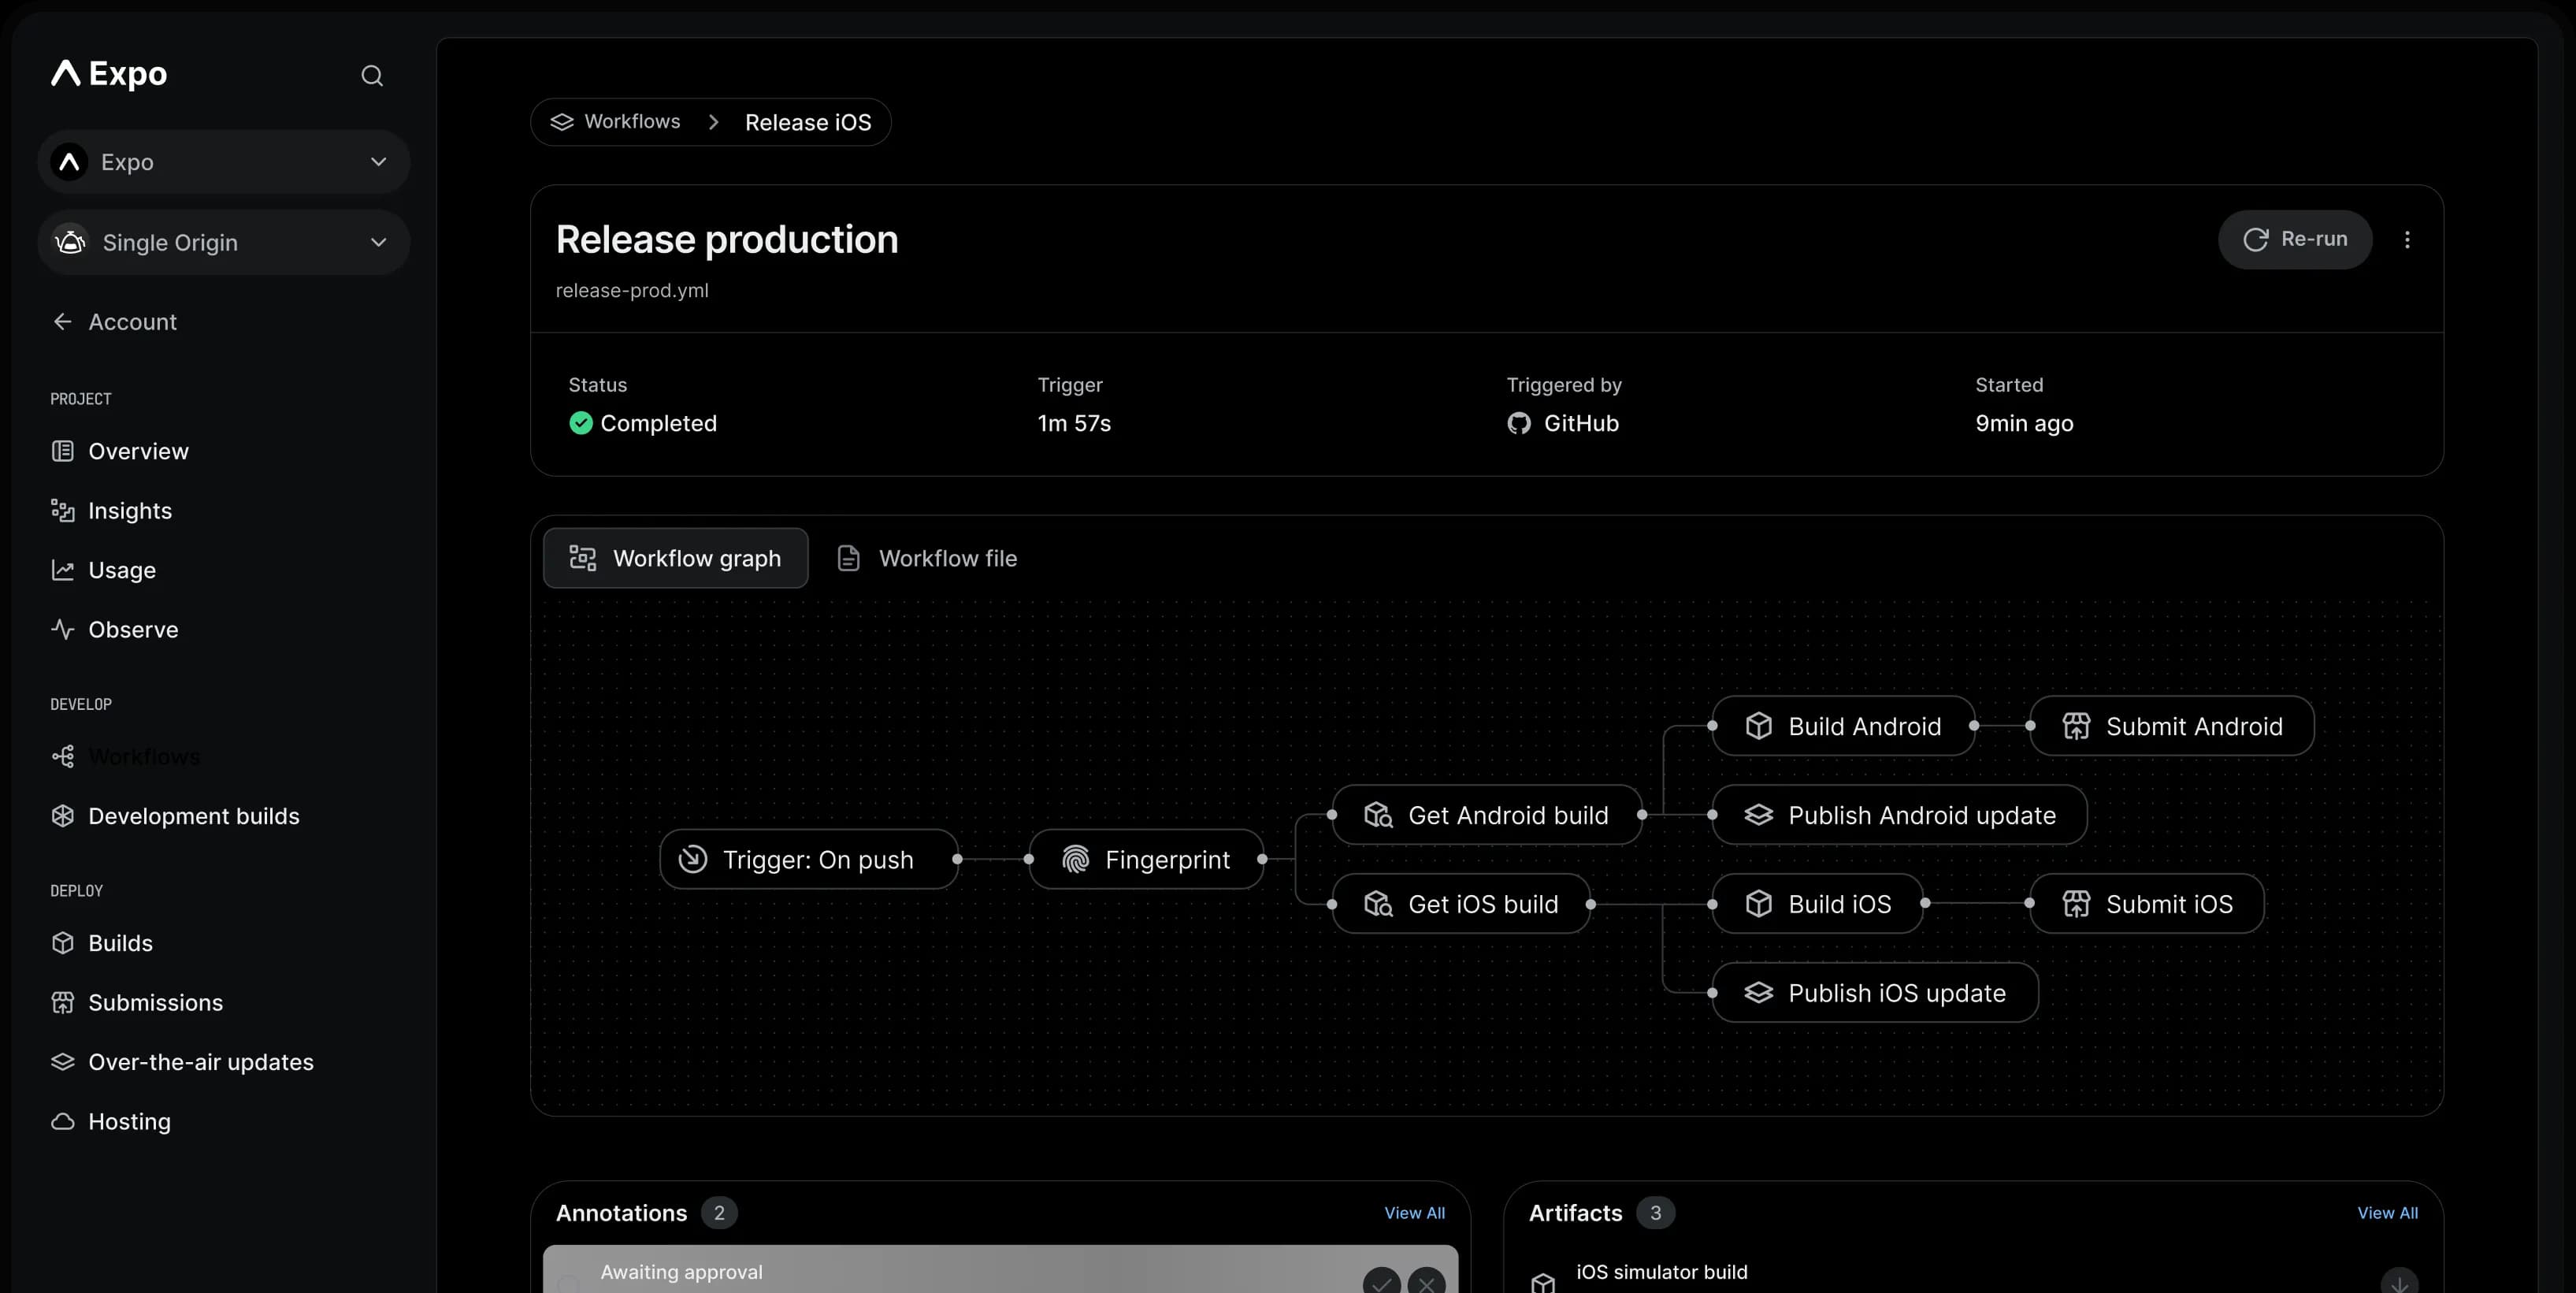This screenshot has height=1293, width=2576.
Task: Click the Expo logo at top left
Action: [x=109, y=74]
